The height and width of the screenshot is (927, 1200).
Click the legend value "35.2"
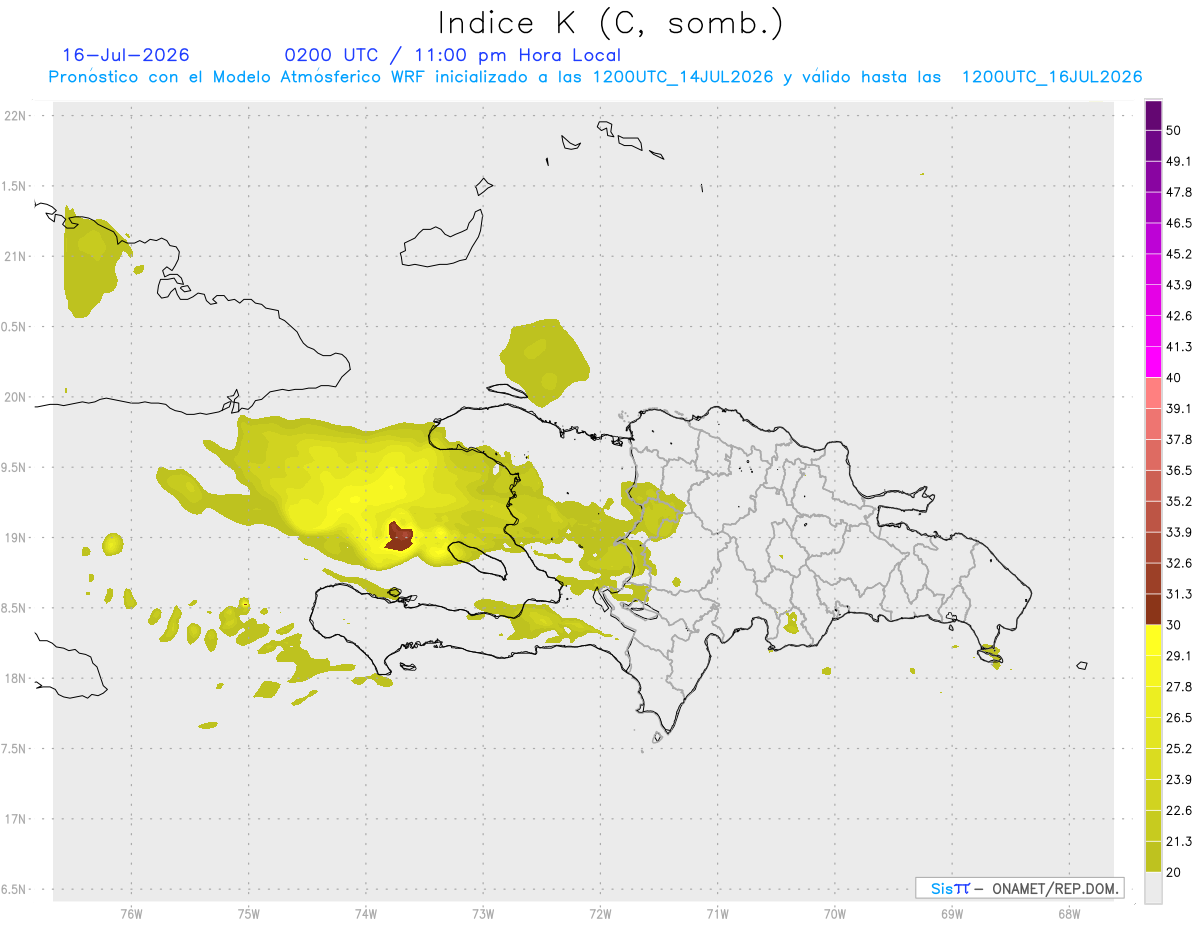click(x=1178, y=501)
